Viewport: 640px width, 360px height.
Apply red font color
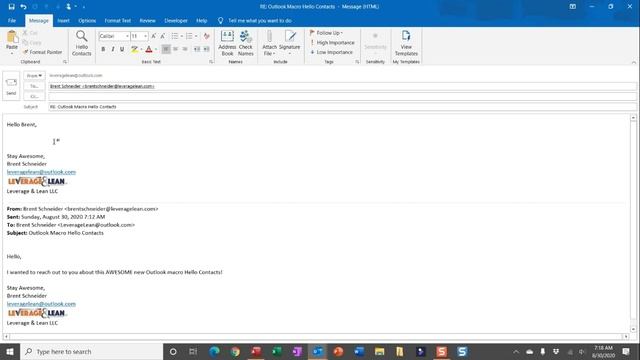tap(149, 49)
